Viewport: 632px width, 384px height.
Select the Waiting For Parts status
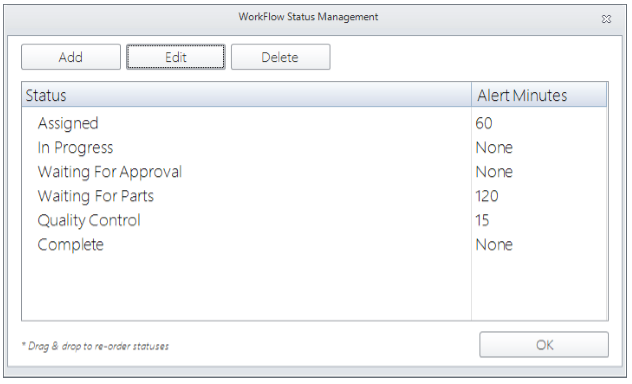coord(96,196)
